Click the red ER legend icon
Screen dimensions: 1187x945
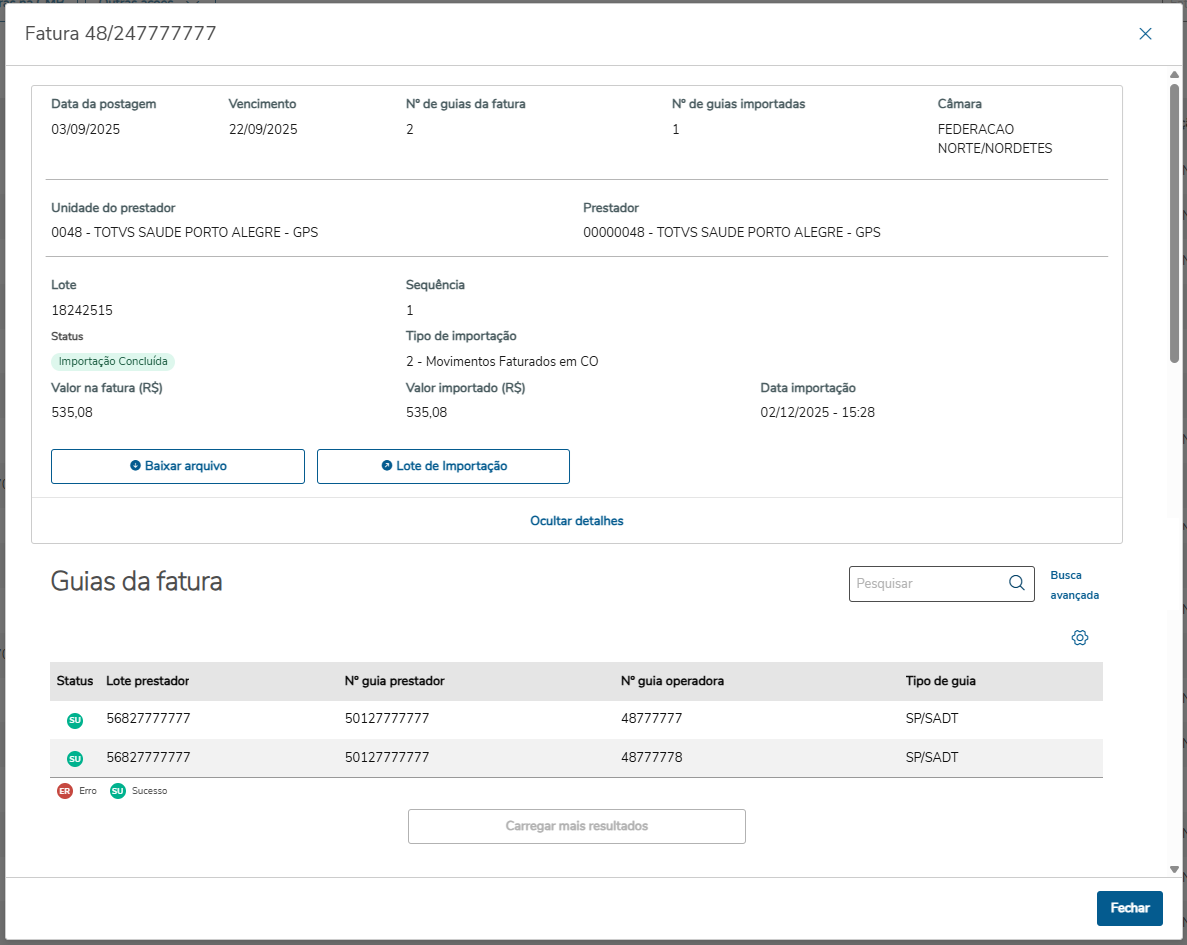click(65, 791)
